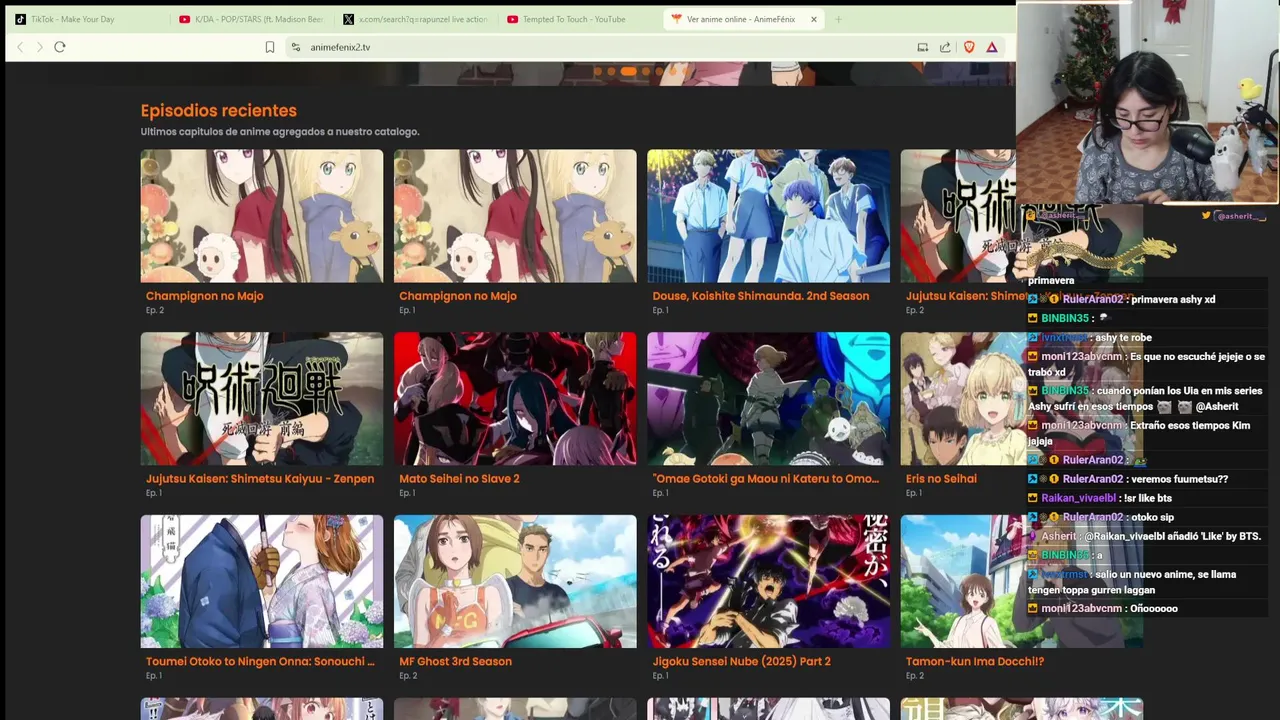This screenshot has height=720, width=1280.
Task: Click Ep. 2 label under MF Ghost 3rd Season
Action: coord(407,676)
